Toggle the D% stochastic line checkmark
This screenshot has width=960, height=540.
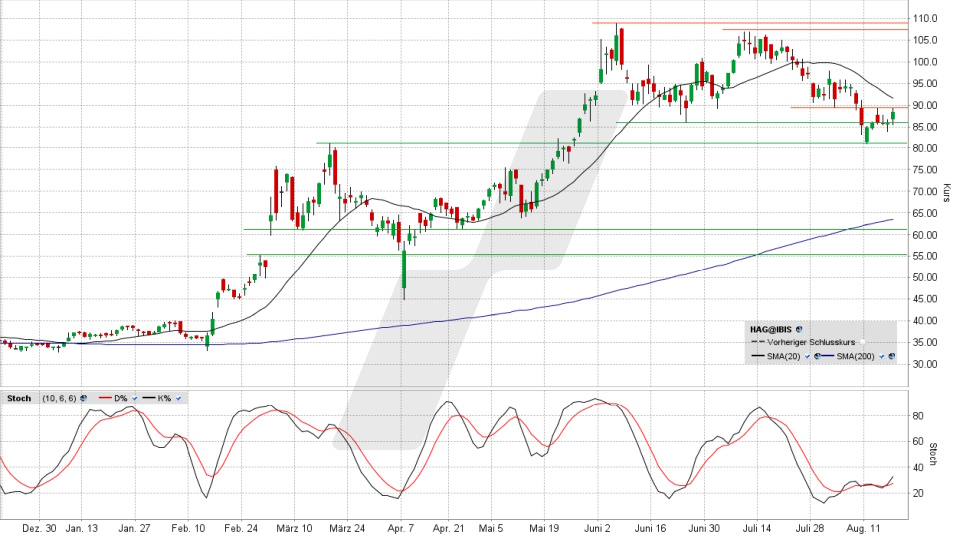[x=135, y=399]
